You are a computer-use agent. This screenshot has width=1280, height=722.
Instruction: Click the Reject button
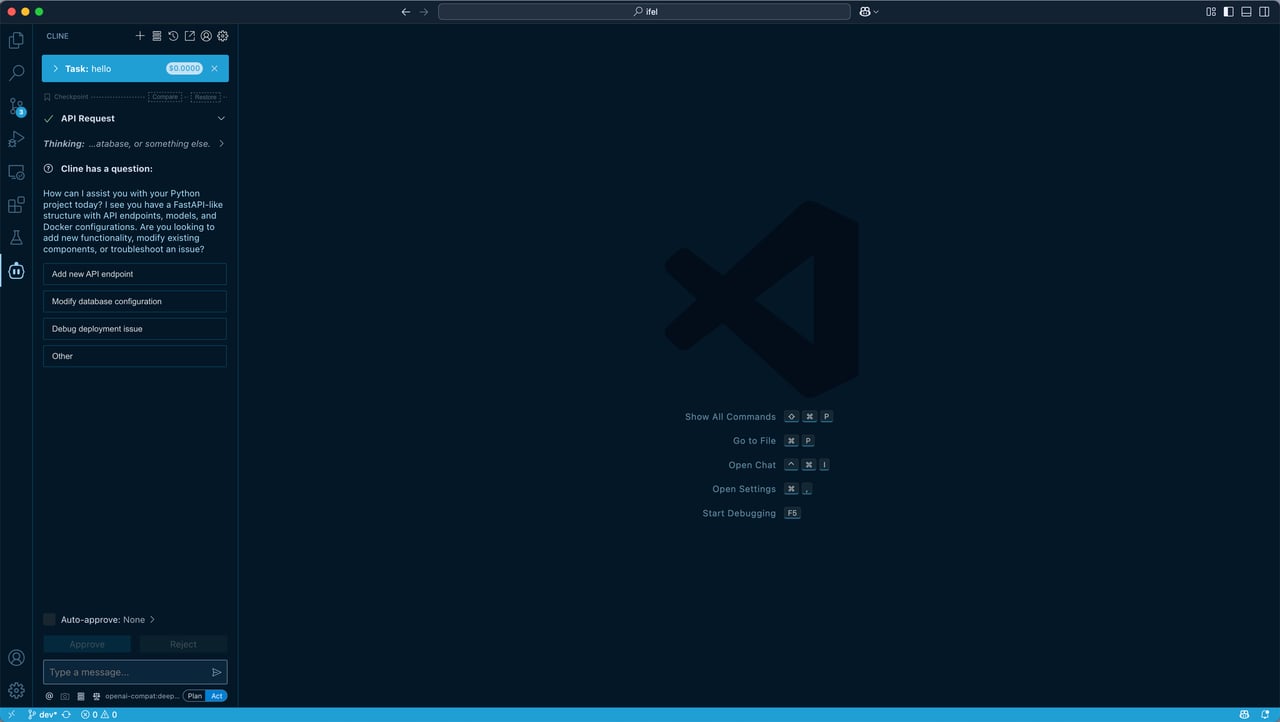[x=183, y=644]
